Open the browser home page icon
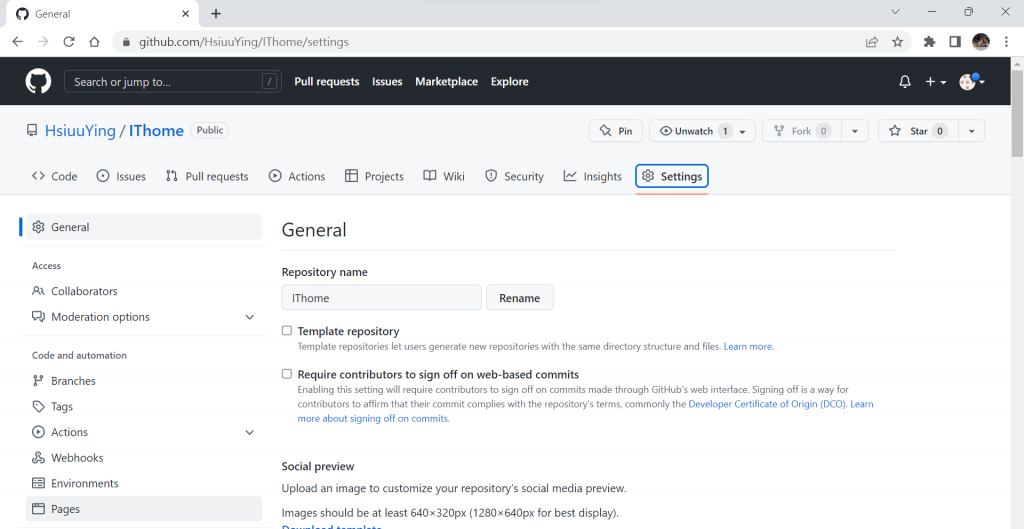Viewport: 1024px width, 529px height. 94,42
